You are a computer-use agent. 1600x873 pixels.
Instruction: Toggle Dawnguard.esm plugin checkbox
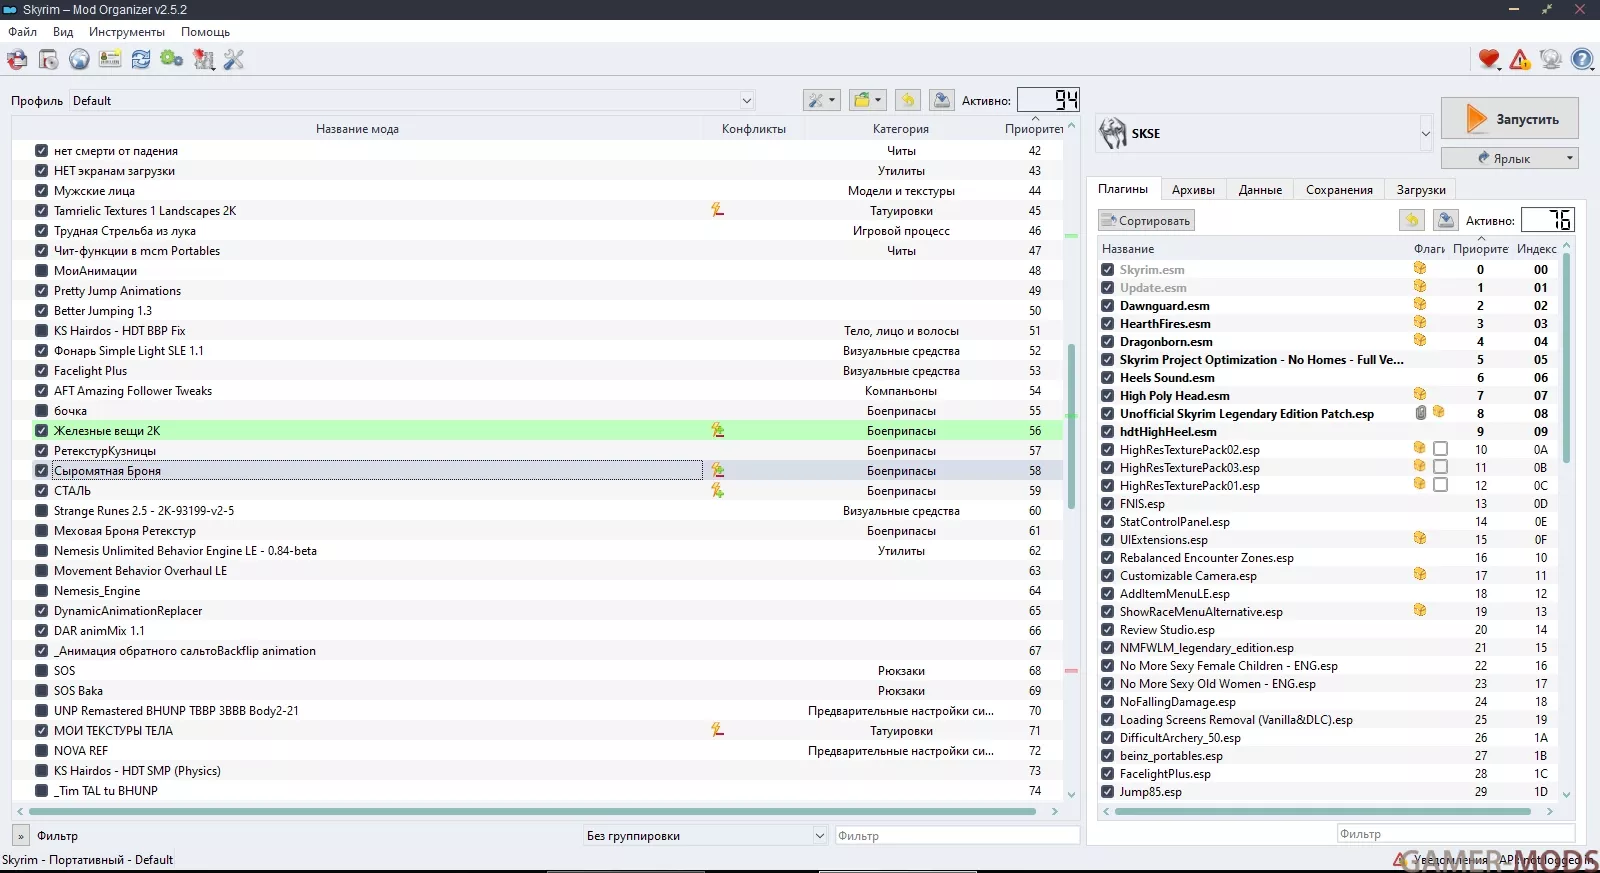[1107, 306]
